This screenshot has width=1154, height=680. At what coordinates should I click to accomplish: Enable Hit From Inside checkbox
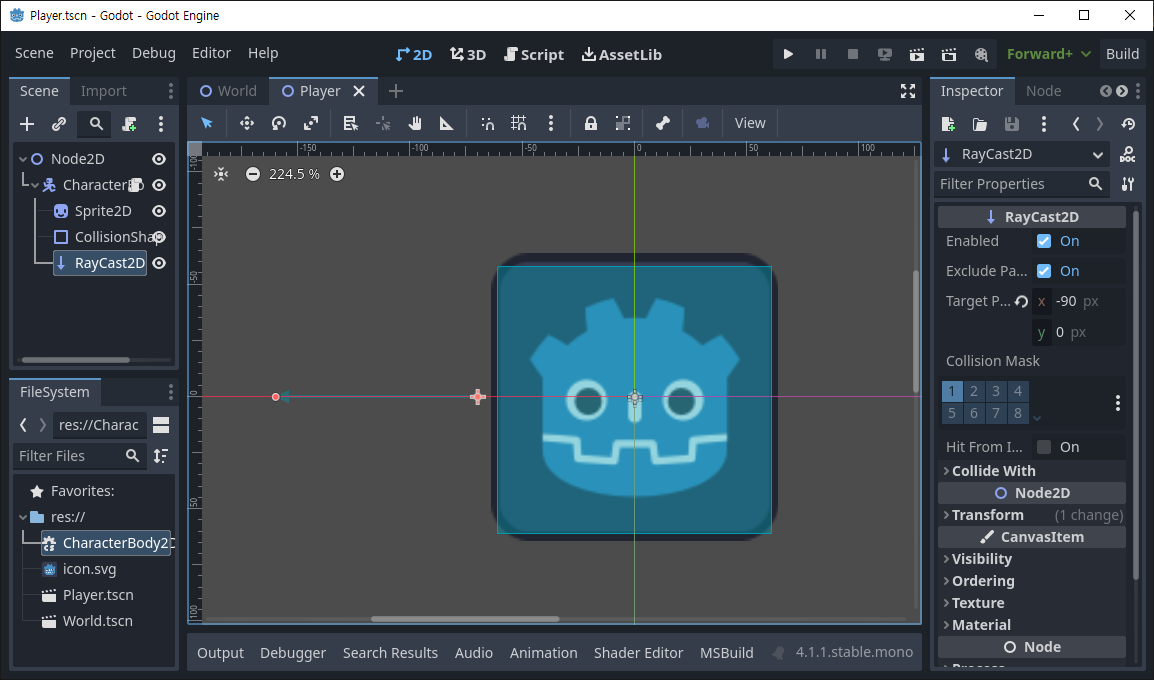(x=1044, y=447)
